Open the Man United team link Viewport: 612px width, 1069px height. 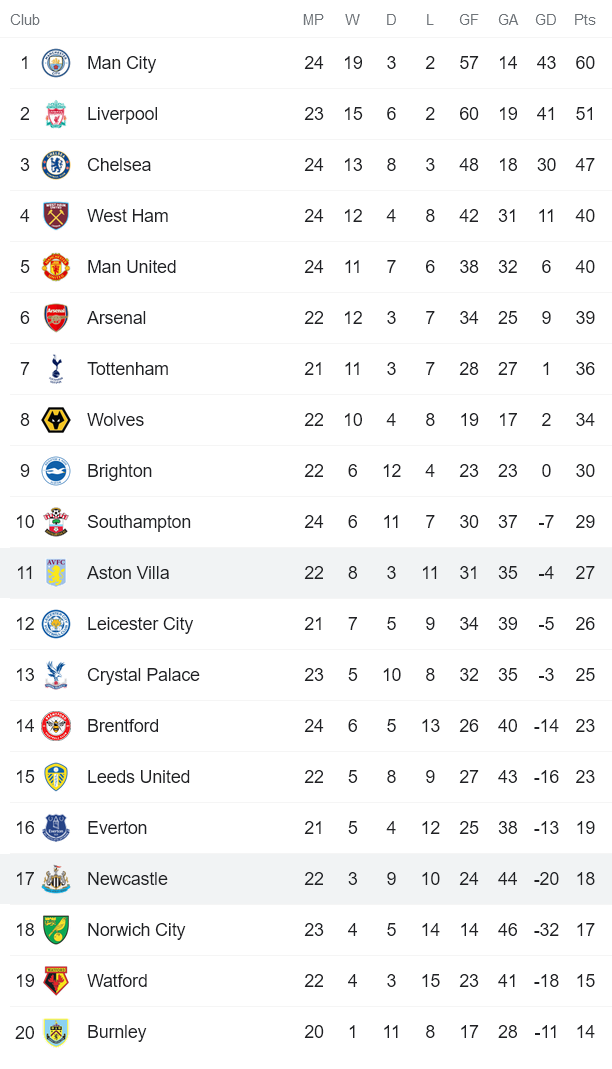click(x=131, y=267)
